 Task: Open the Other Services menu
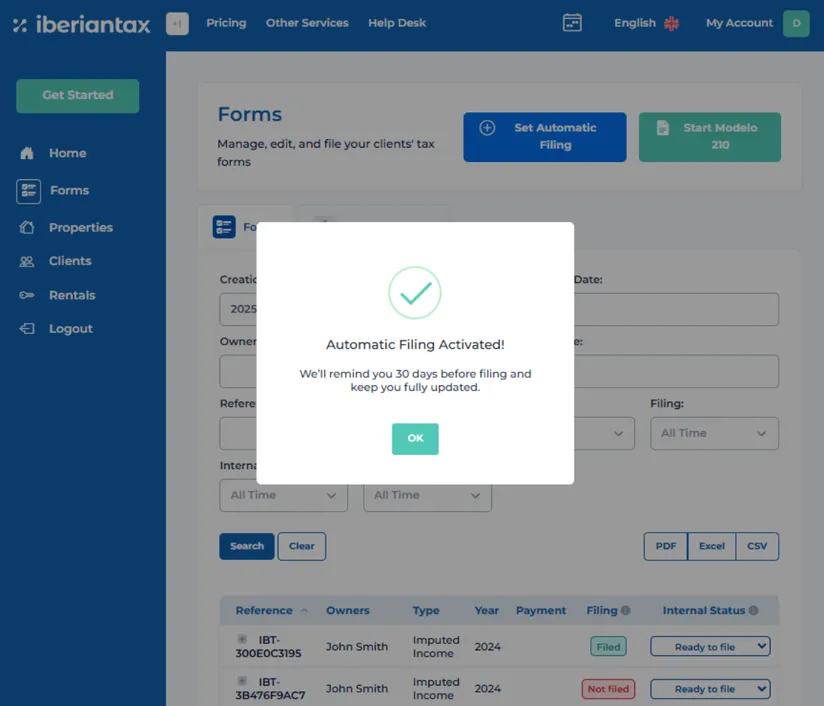tap(307, 22)
